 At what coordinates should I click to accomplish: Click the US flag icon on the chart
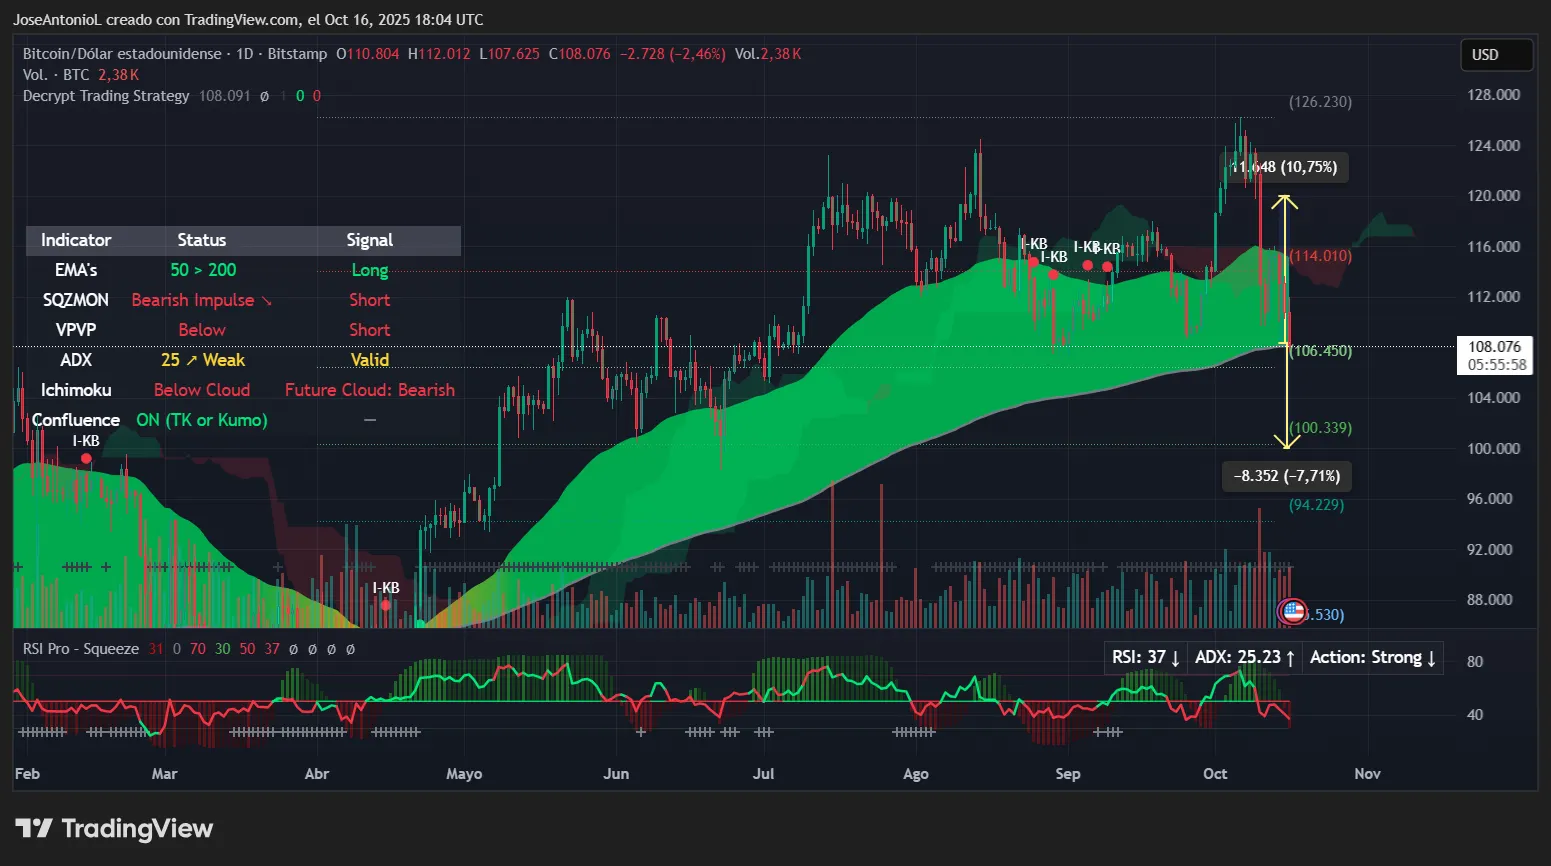(1291, 610)
